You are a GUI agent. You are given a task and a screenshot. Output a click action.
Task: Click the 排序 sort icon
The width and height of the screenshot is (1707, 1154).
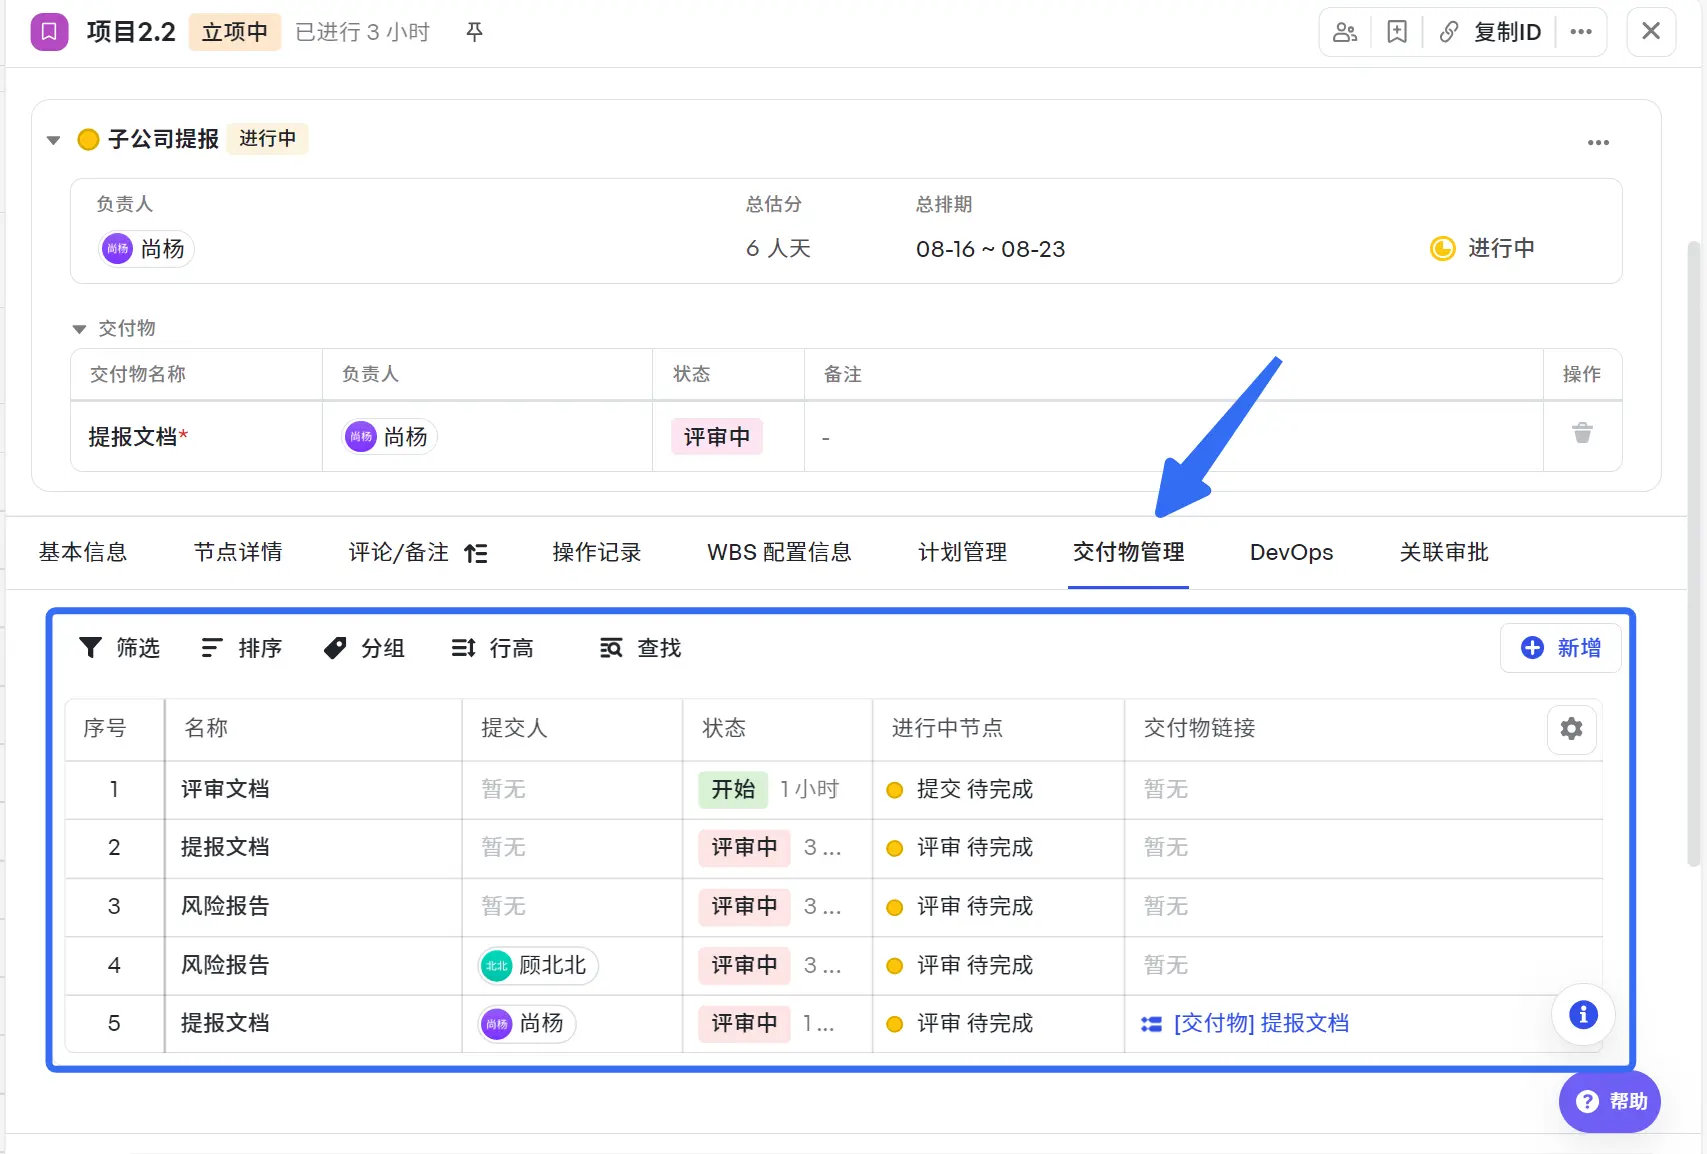211,648
